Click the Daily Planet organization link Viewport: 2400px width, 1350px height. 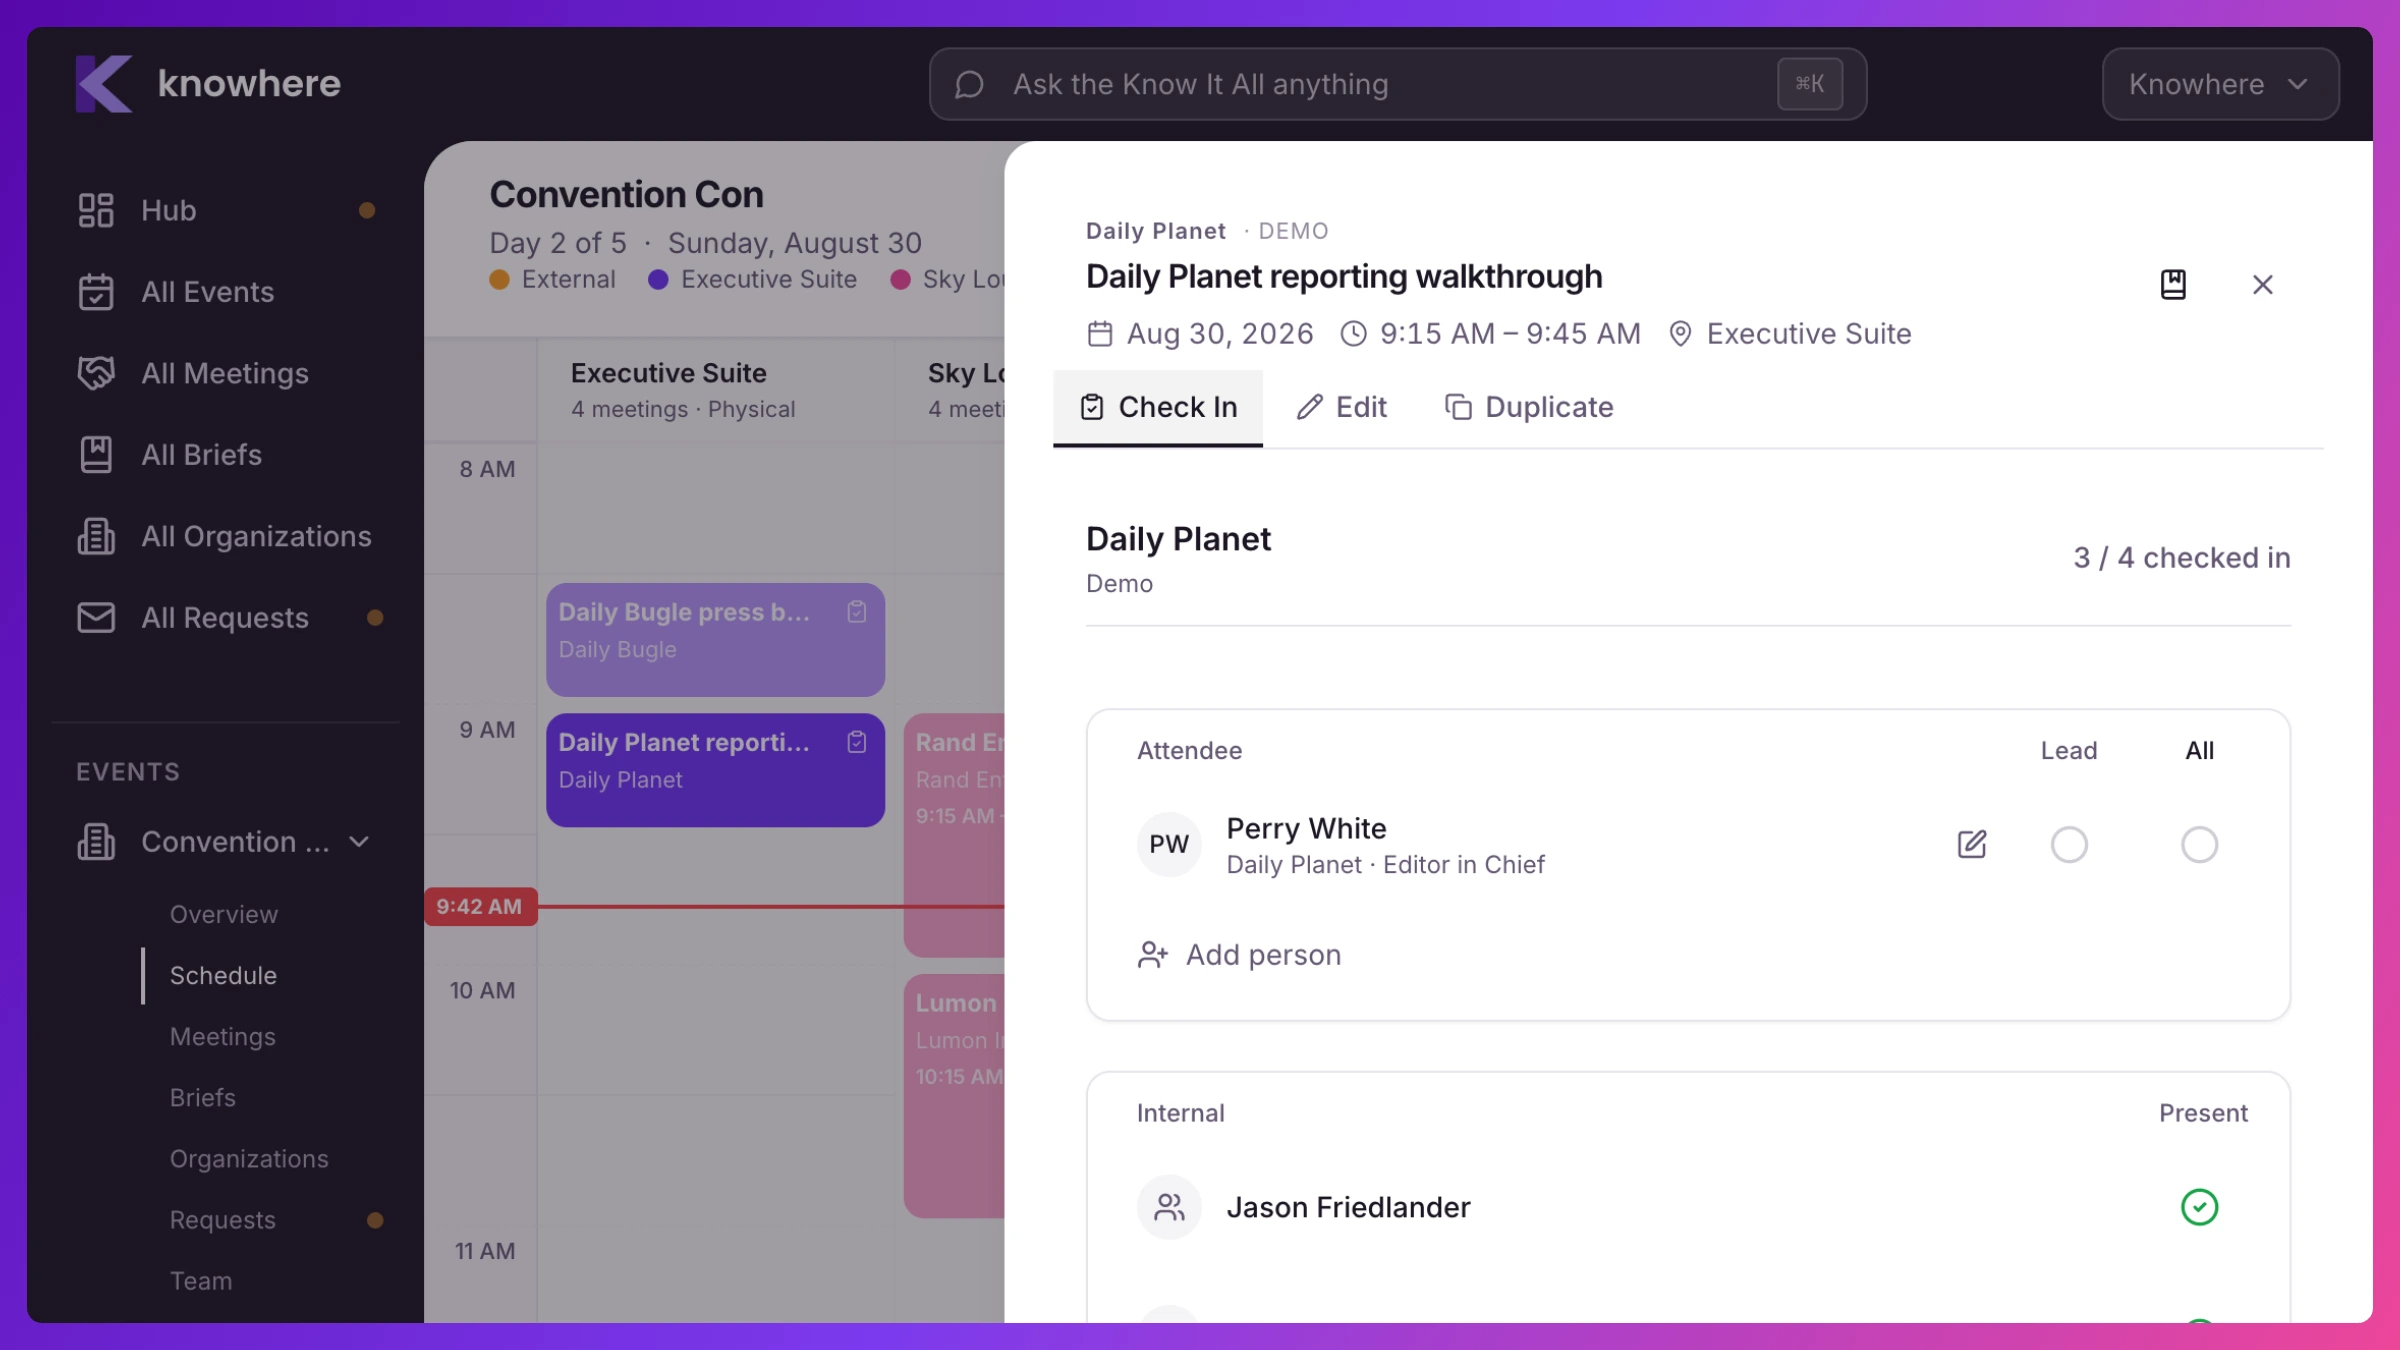pyautogui.click(x=1155, y=231)
